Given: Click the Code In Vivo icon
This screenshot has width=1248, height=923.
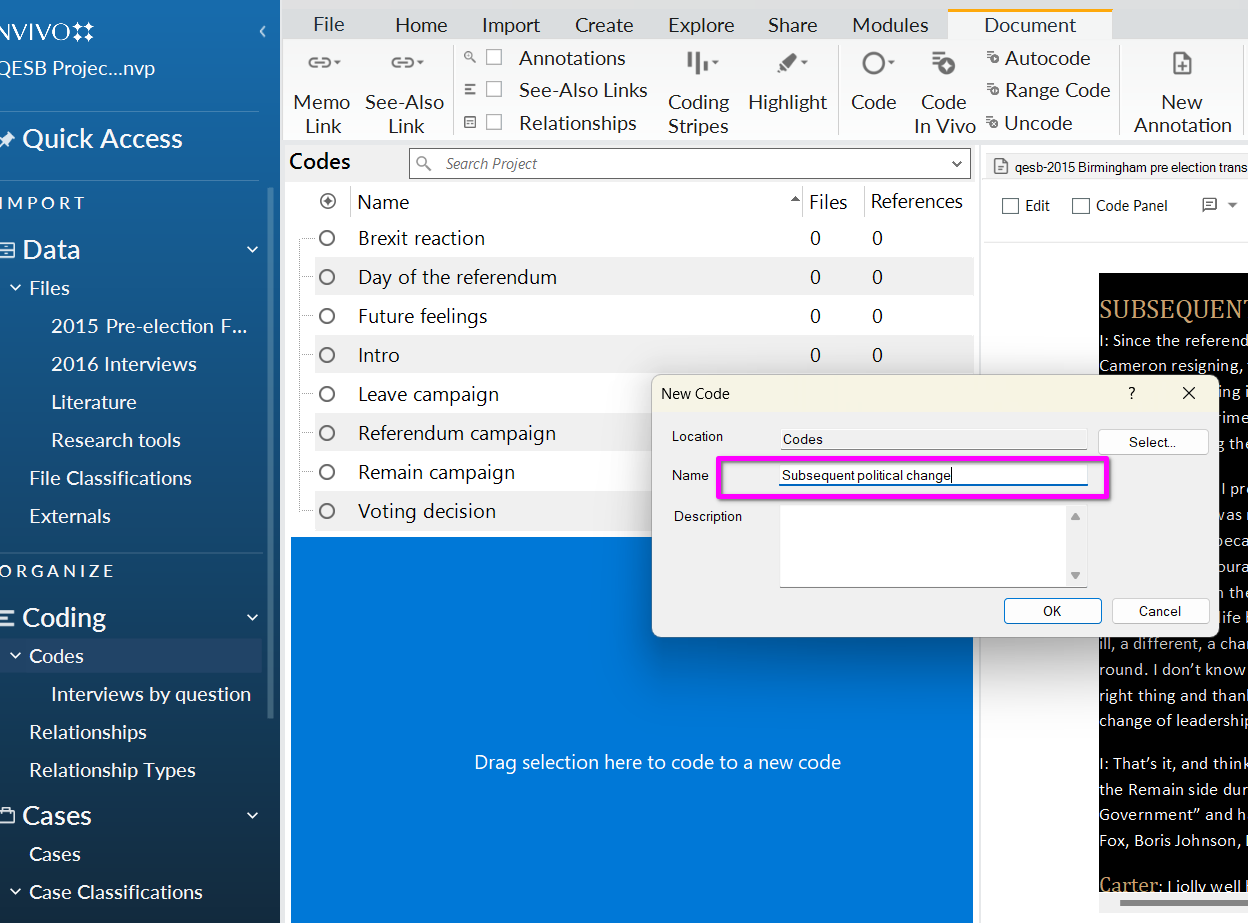Looking at the screenshot, I should [x=943, y=64].
